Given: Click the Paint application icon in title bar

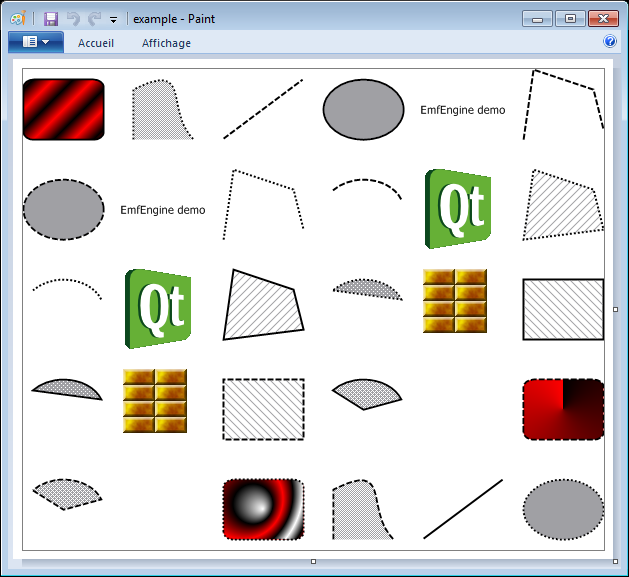Looking at the screenshot, I should coord(18,18).
